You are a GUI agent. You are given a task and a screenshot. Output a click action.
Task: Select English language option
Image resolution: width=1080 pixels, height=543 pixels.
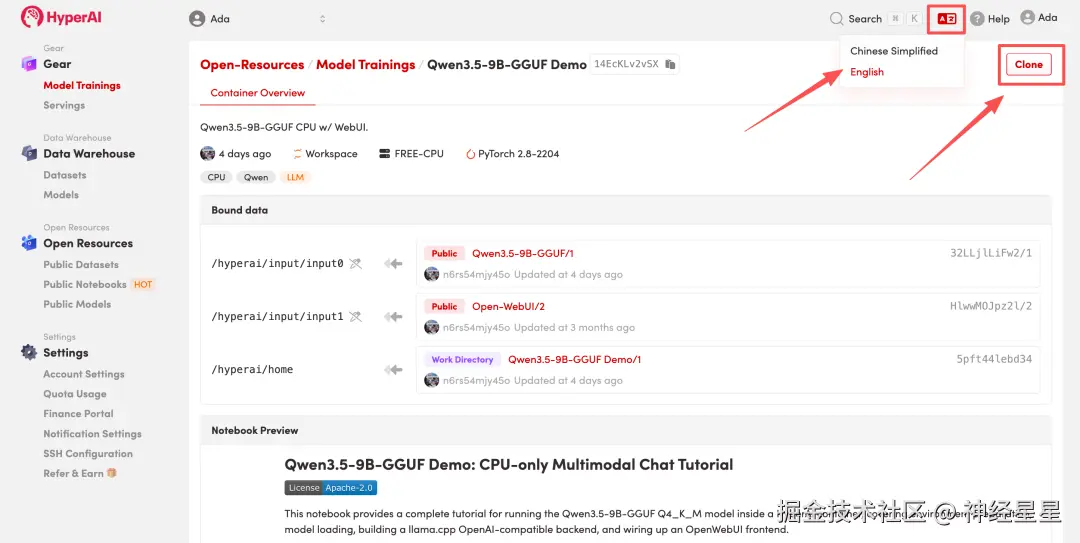[866, 72]
